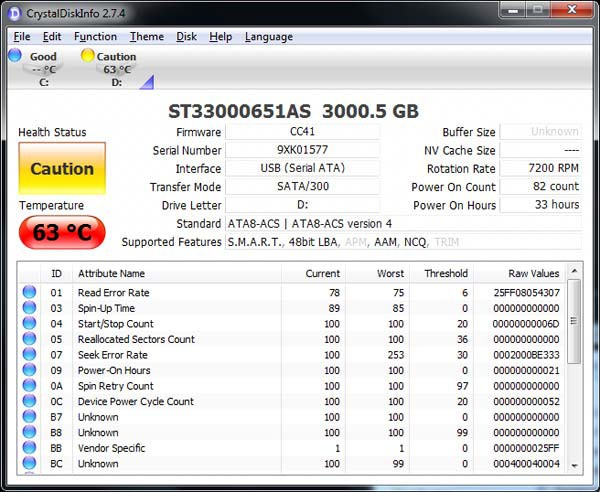This screenshot has height=492, width=600.
Task: Click the attribute list scrollbar thumb
Action: pyautogui.click(x=574, y=321)
